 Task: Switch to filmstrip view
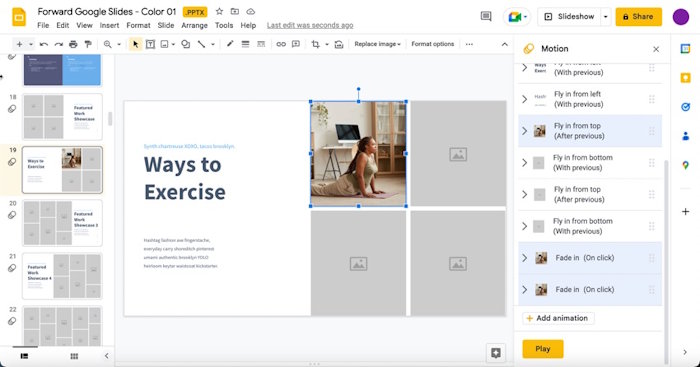[25, 356]
